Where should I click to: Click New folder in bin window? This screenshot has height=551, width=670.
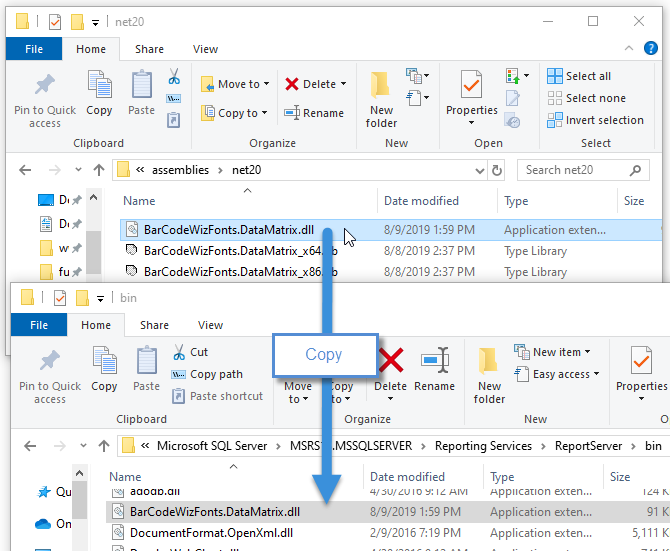coord(489,376)
